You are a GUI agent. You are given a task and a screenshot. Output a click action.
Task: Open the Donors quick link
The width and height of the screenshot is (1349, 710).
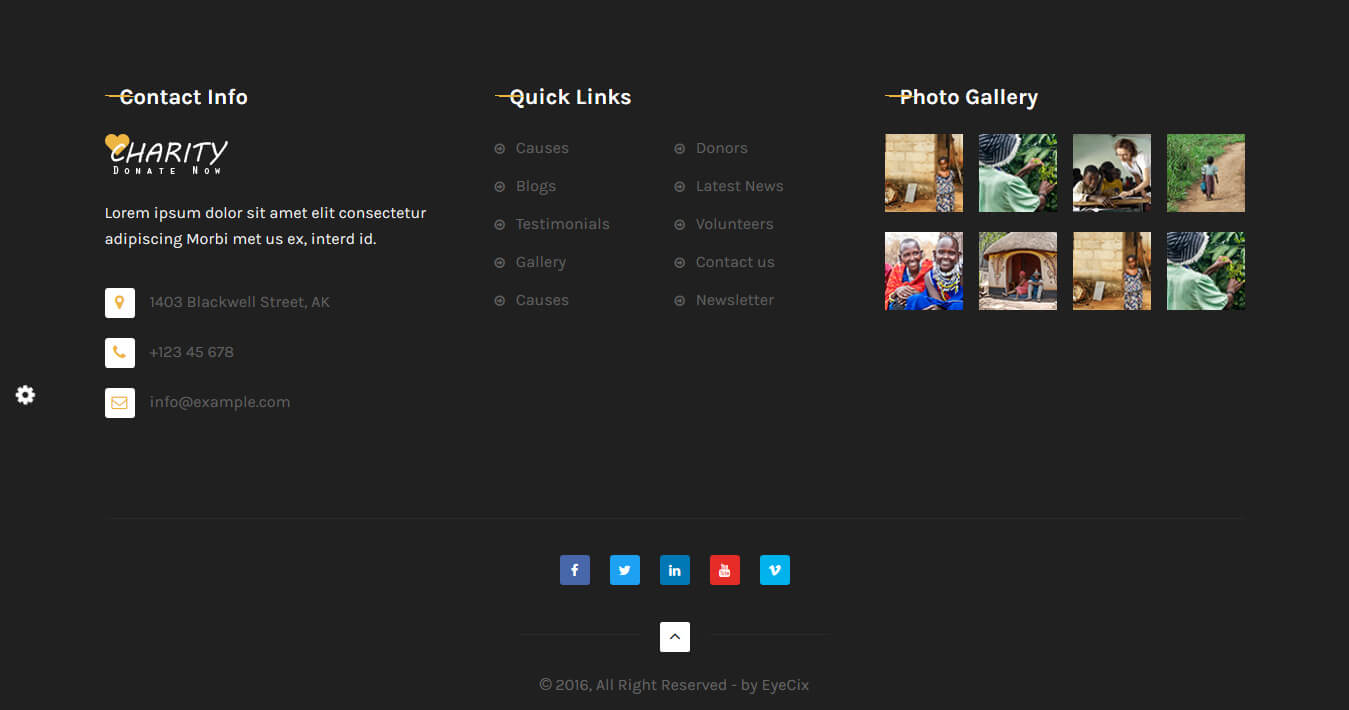point(721,148)
